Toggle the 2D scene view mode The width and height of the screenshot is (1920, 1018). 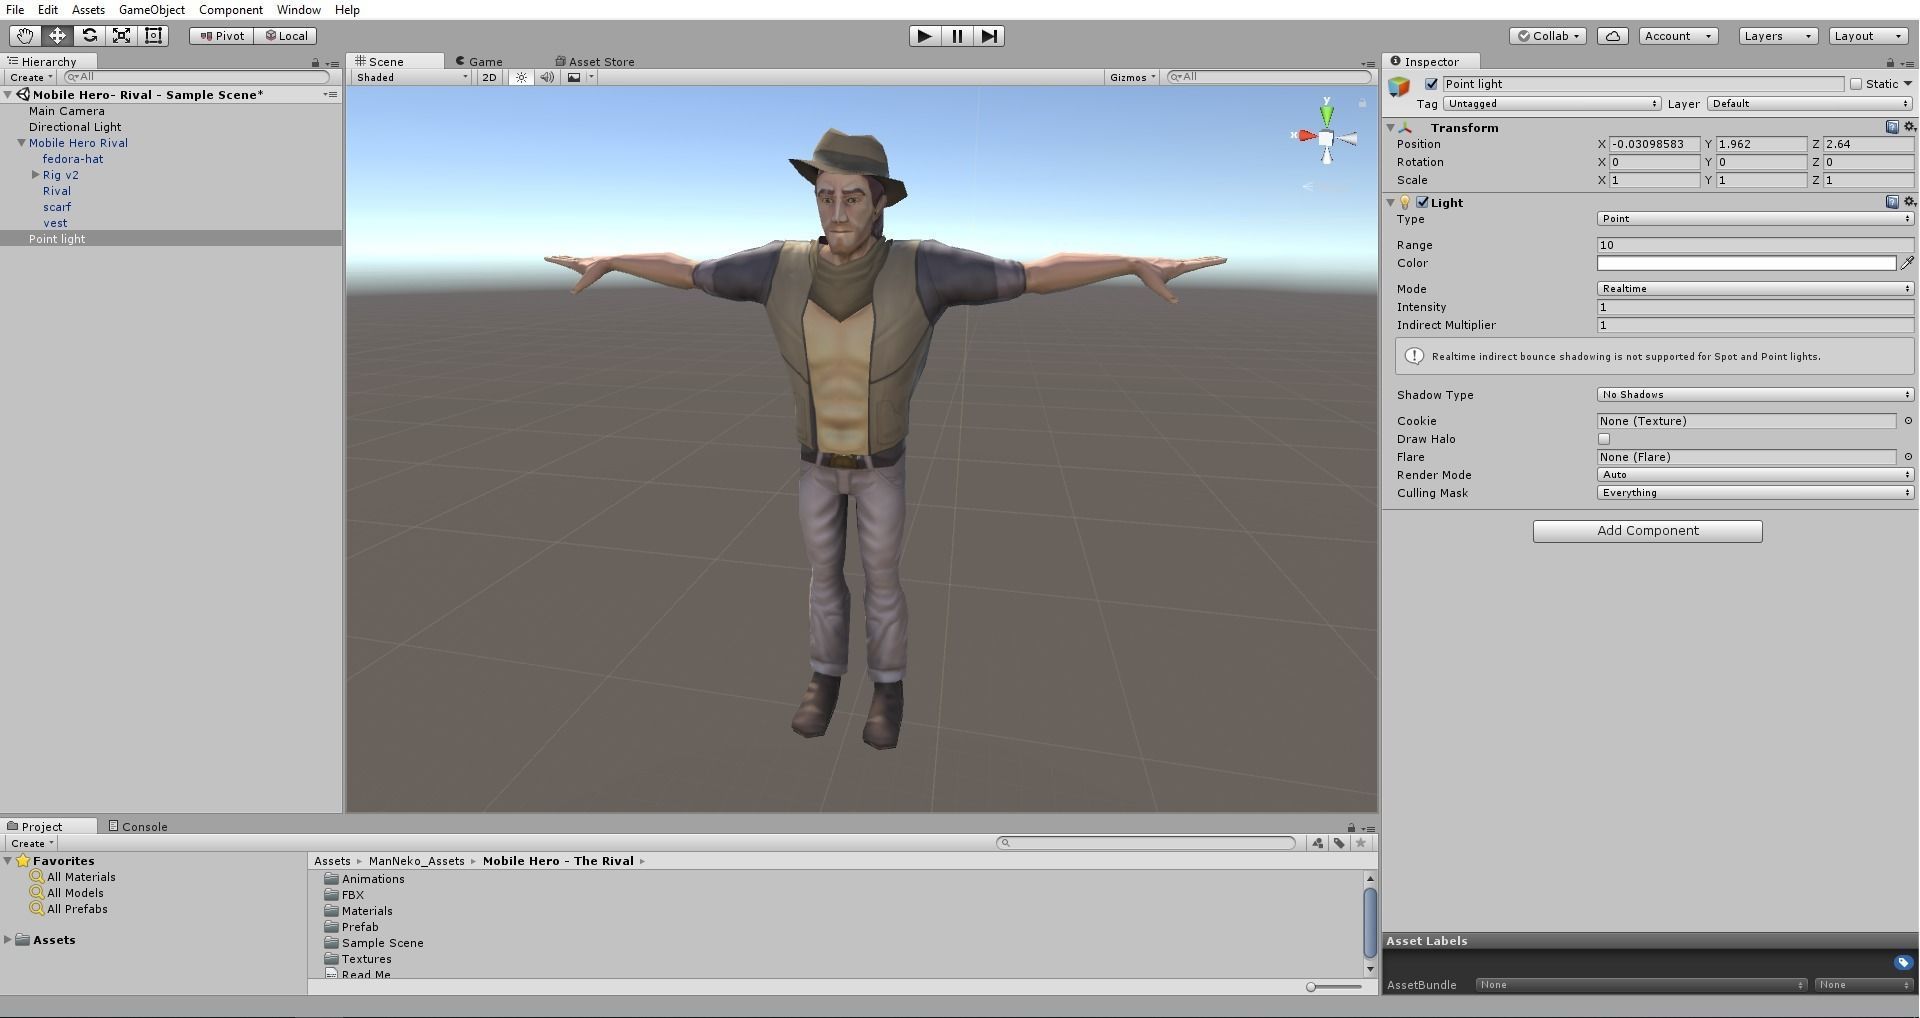pos(489,77)
